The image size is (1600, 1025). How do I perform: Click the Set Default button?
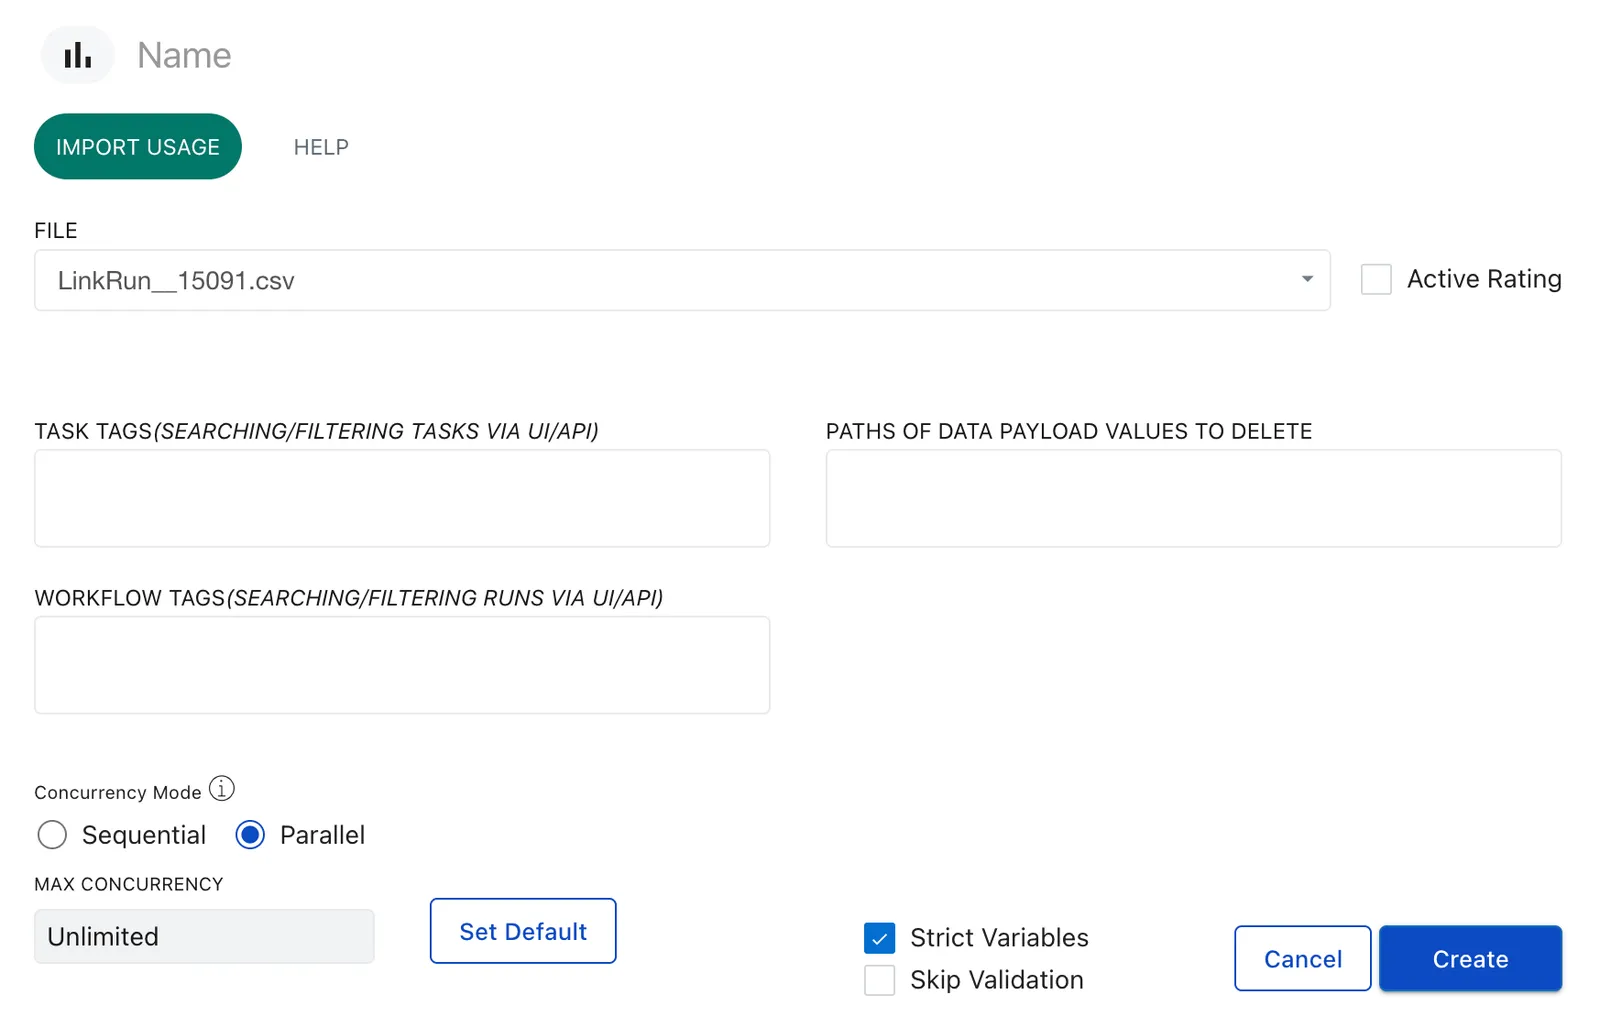523,931
